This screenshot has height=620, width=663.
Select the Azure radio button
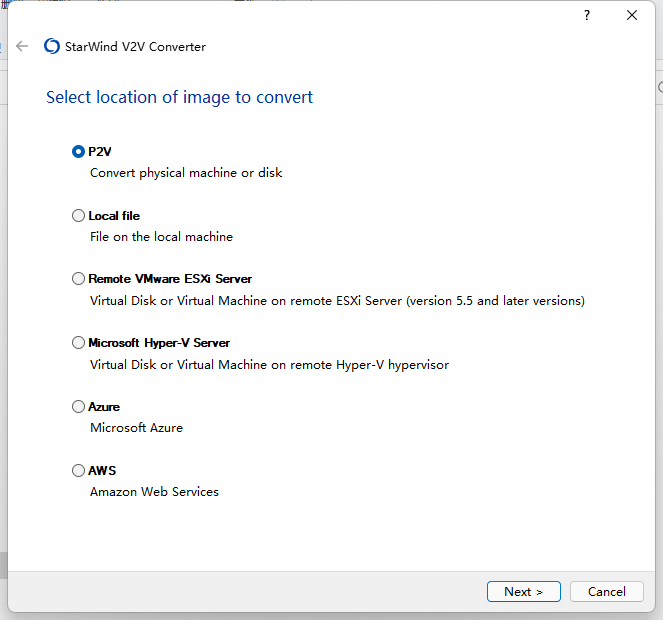point(79,406)
